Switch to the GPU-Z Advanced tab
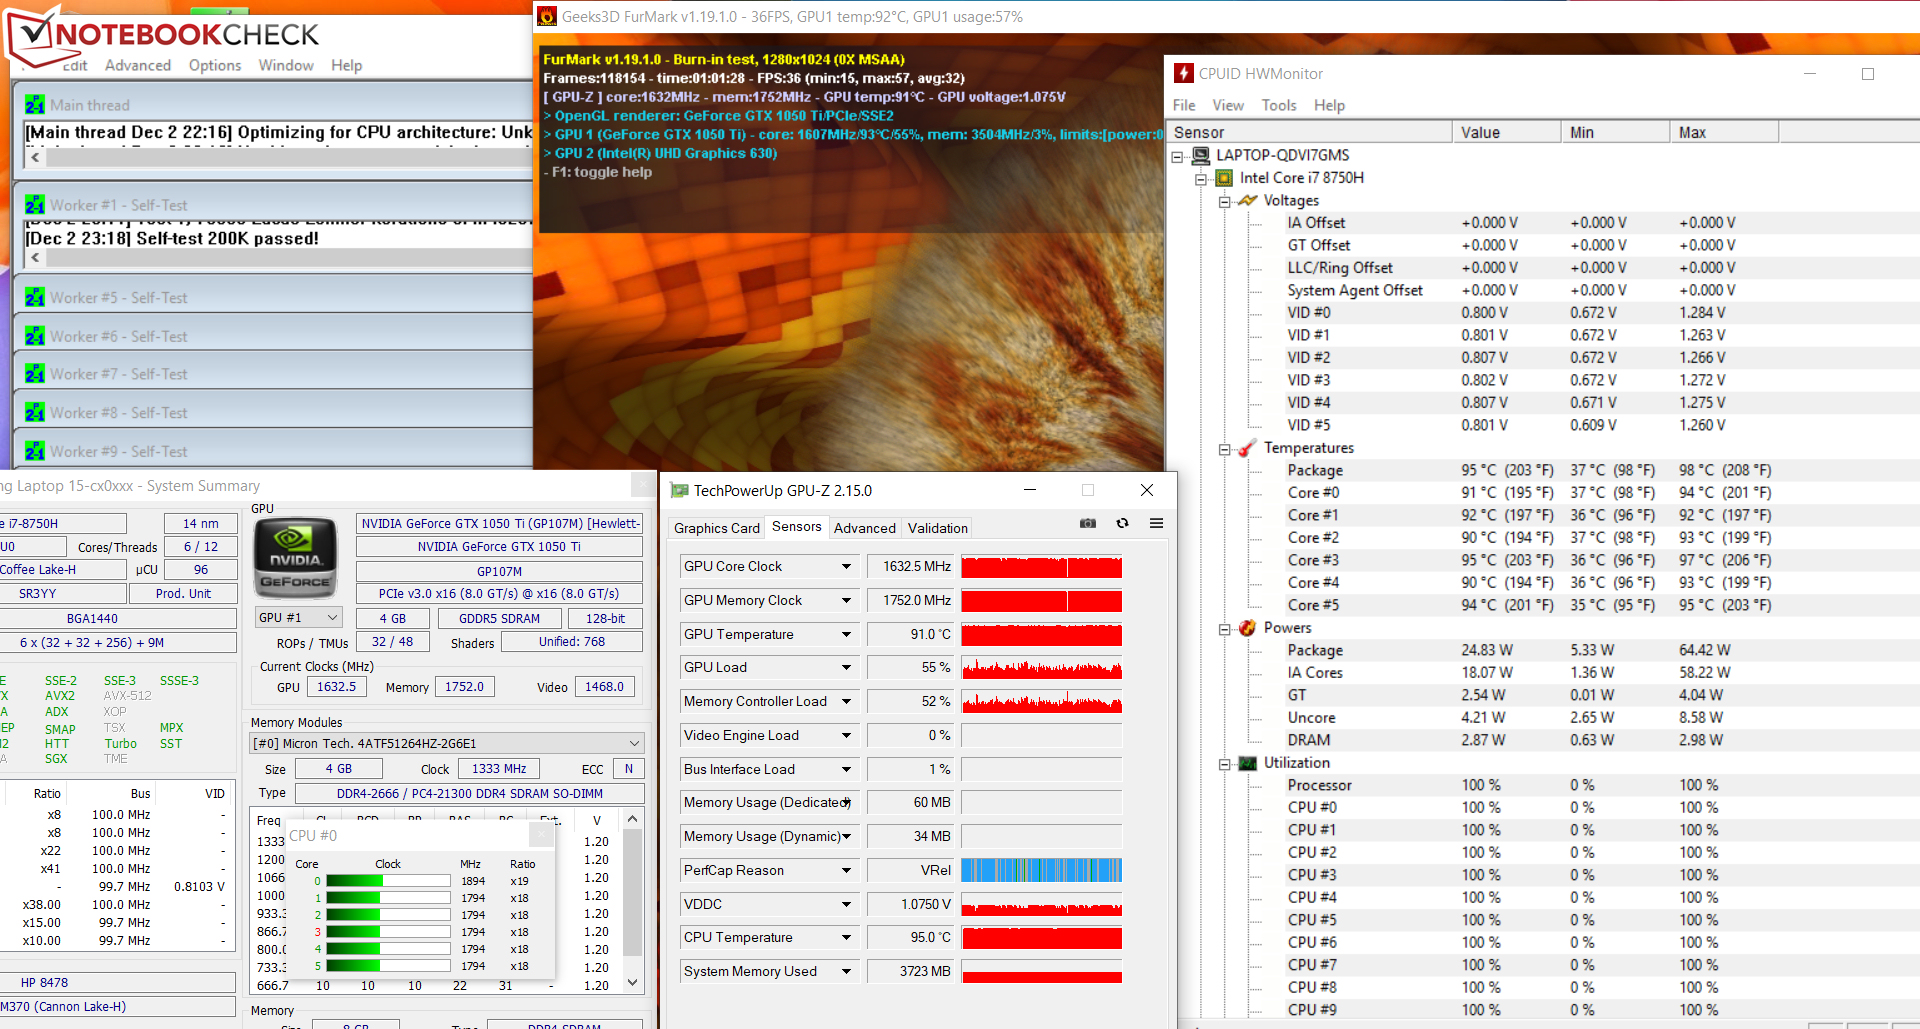The image size is (1920, 1029). point(865,528)
